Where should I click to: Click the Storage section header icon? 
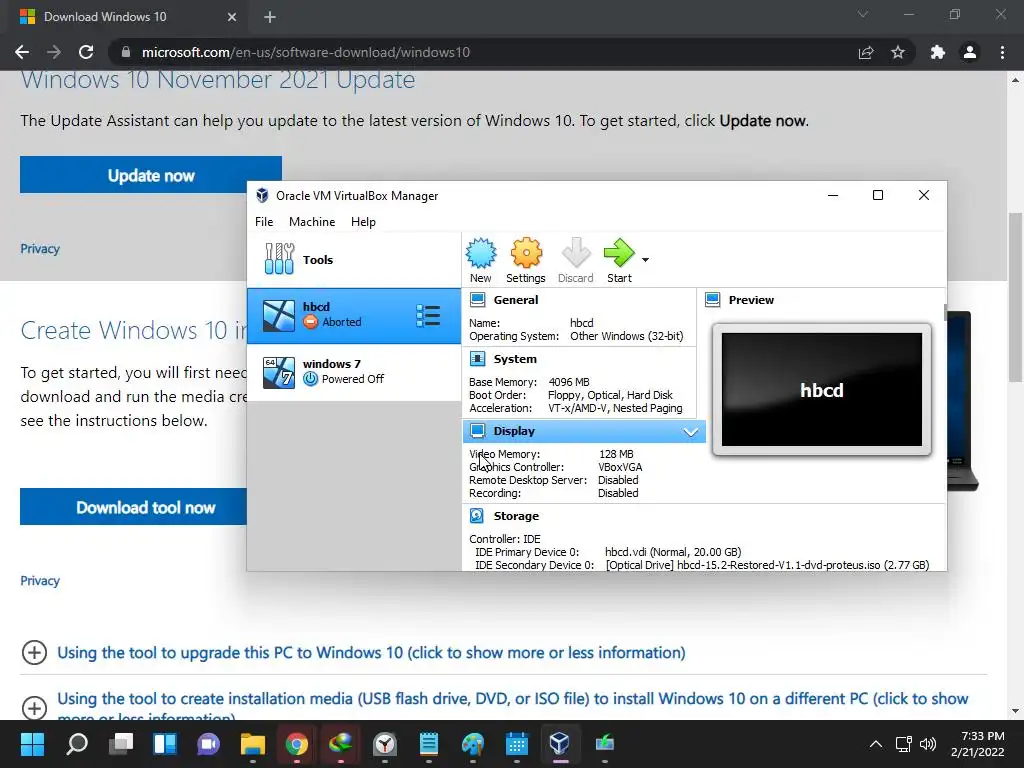(x=477, y=516)
